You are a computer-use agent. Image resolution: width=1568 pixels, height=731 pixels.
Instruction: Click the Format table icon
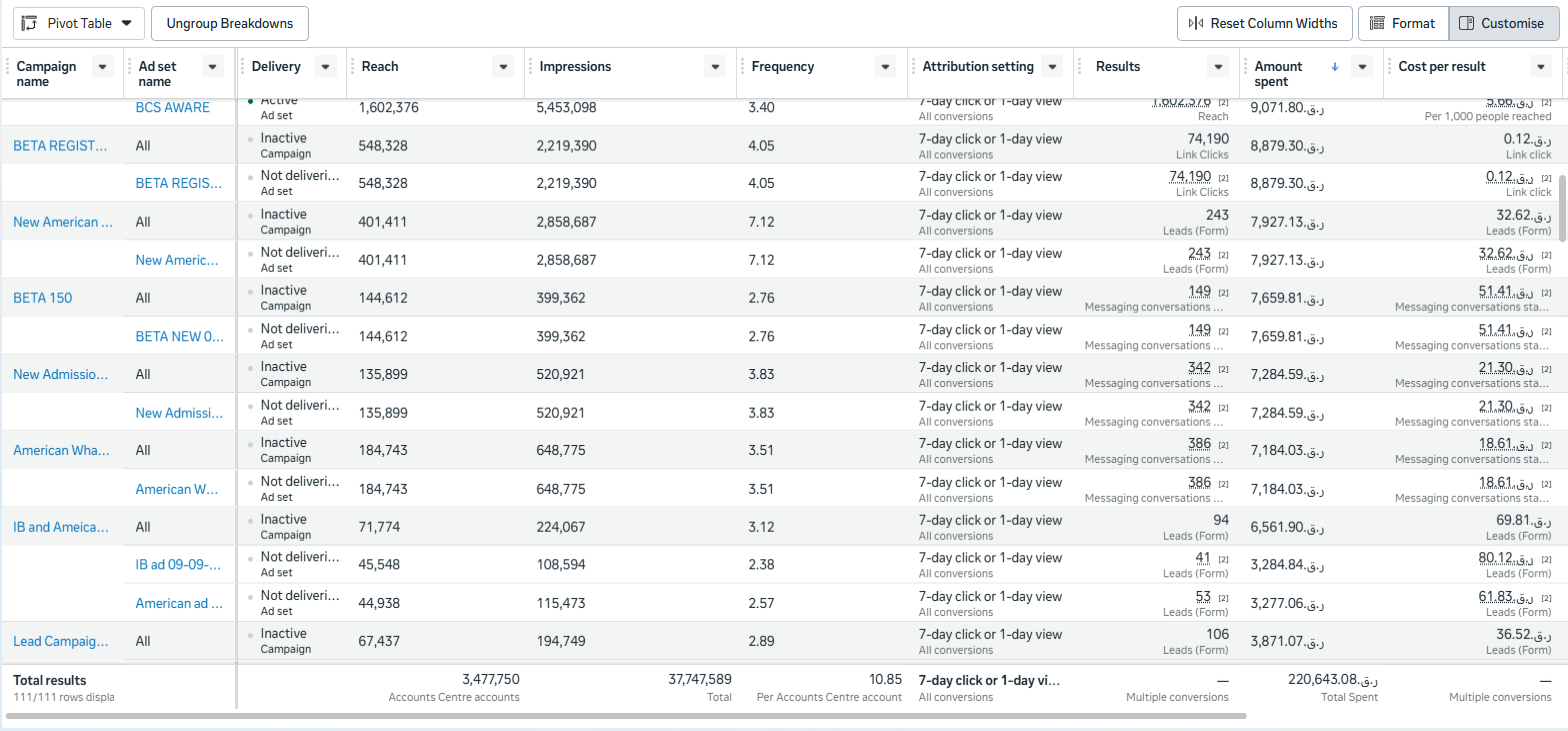(1377, 23)
